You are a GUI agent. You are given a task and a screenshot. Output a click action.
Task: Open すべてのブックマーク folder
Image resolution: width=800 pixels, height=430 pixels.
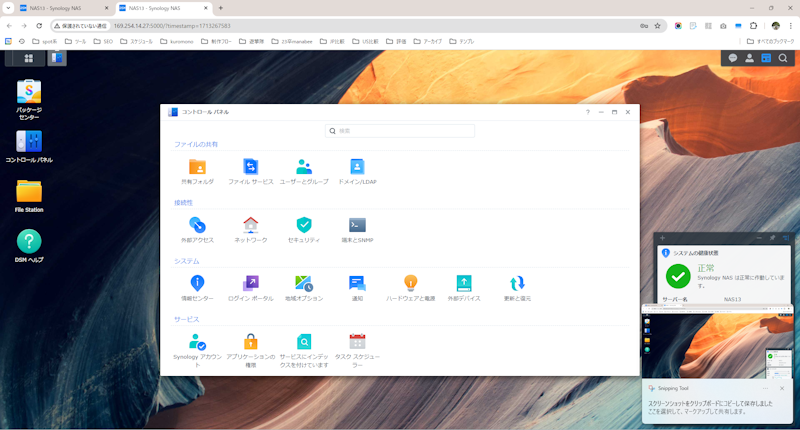click(770, 41)
